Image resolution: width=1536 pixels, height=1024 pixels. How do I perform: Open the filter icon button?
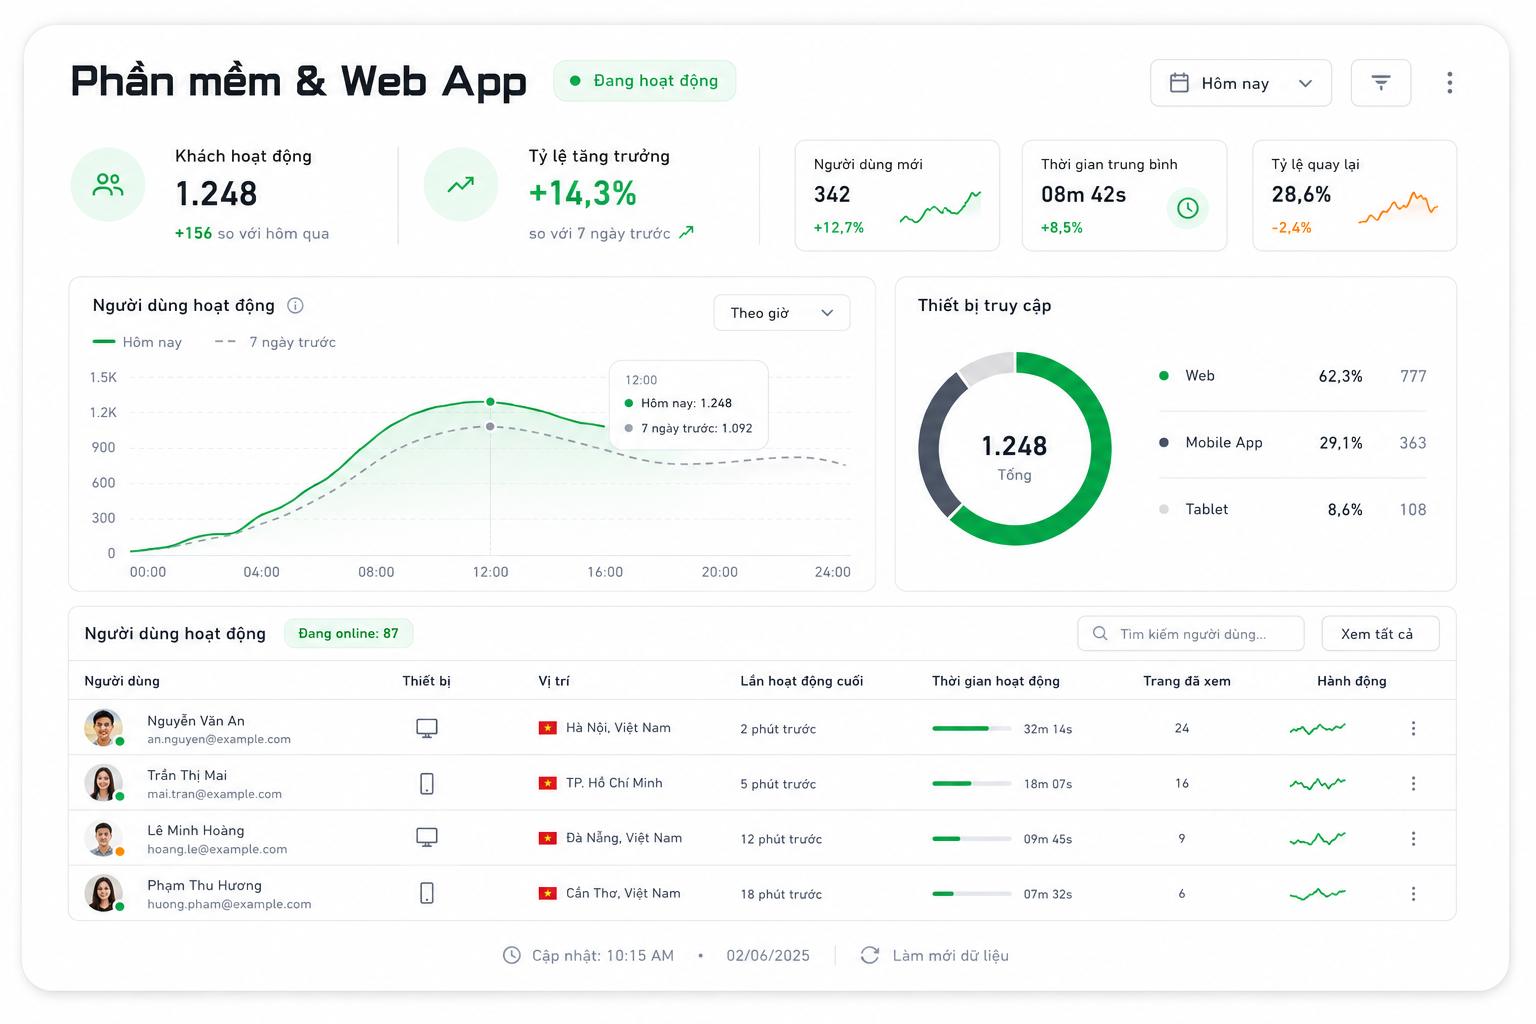click(1380, 83)
